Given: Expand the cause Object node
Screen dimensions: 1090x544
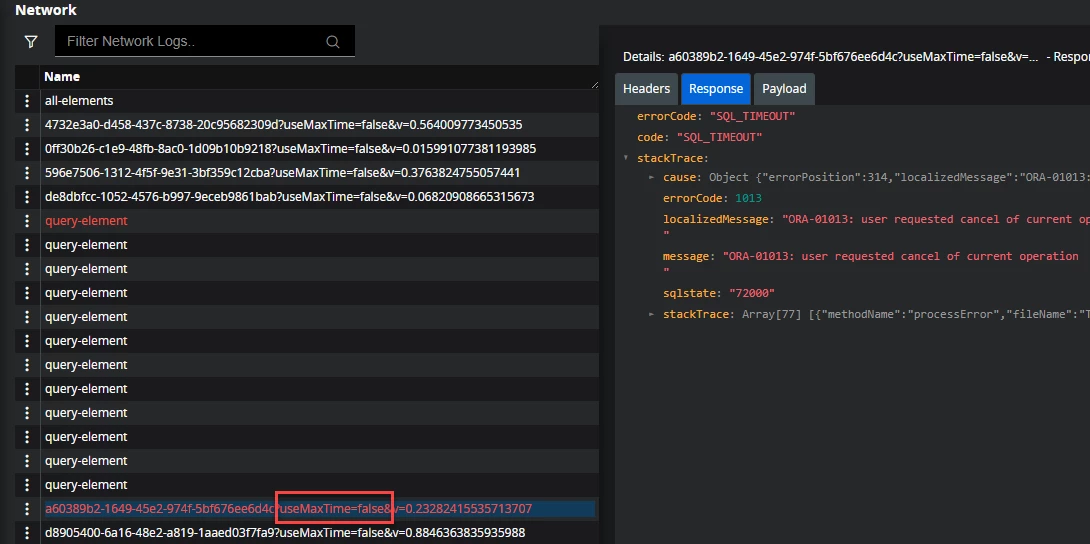Looking at the screenshot, I should [652, 177].
